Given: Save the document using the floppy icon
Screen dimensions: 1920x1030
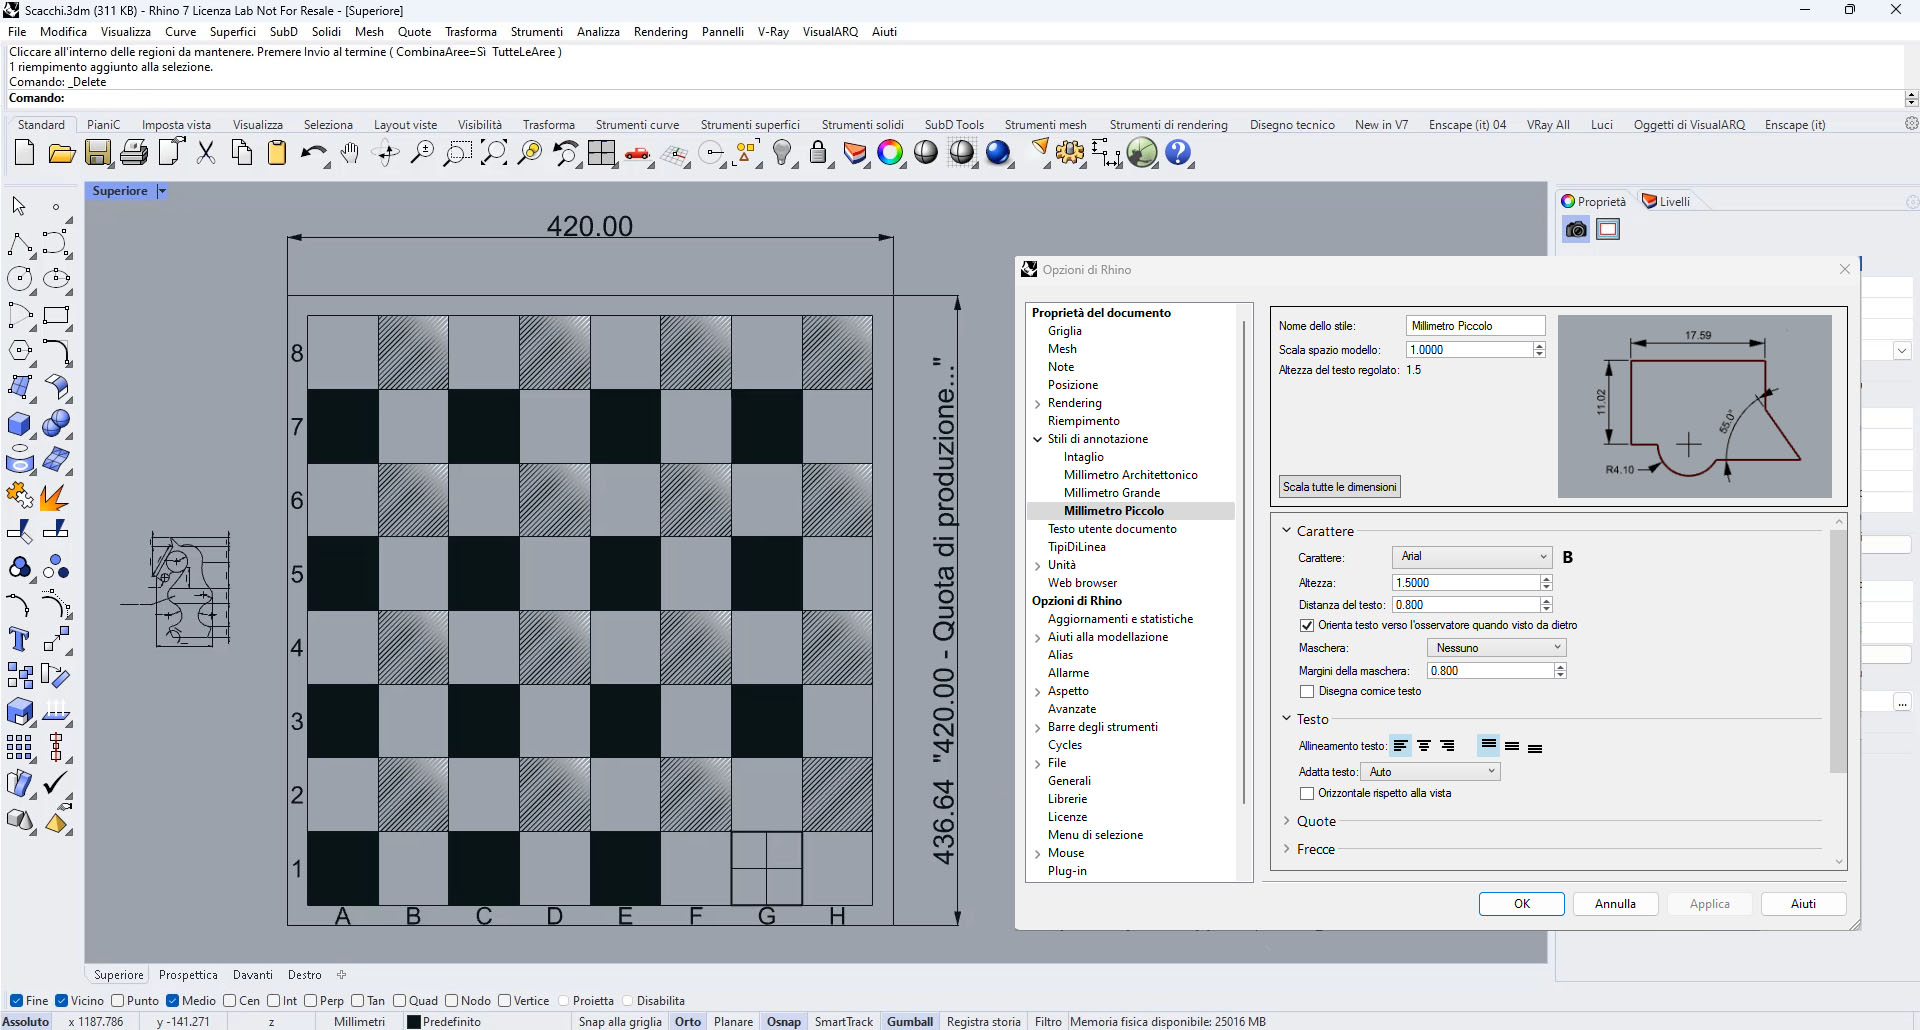Looking at the screenshot, I should click(98, 153).
